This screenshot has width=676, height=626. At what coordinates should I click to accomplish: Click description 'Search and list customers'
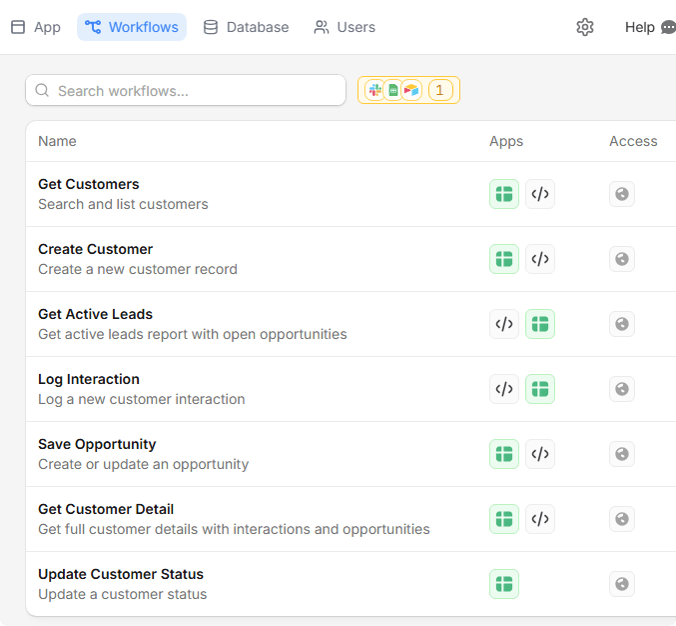coord(123,204)
